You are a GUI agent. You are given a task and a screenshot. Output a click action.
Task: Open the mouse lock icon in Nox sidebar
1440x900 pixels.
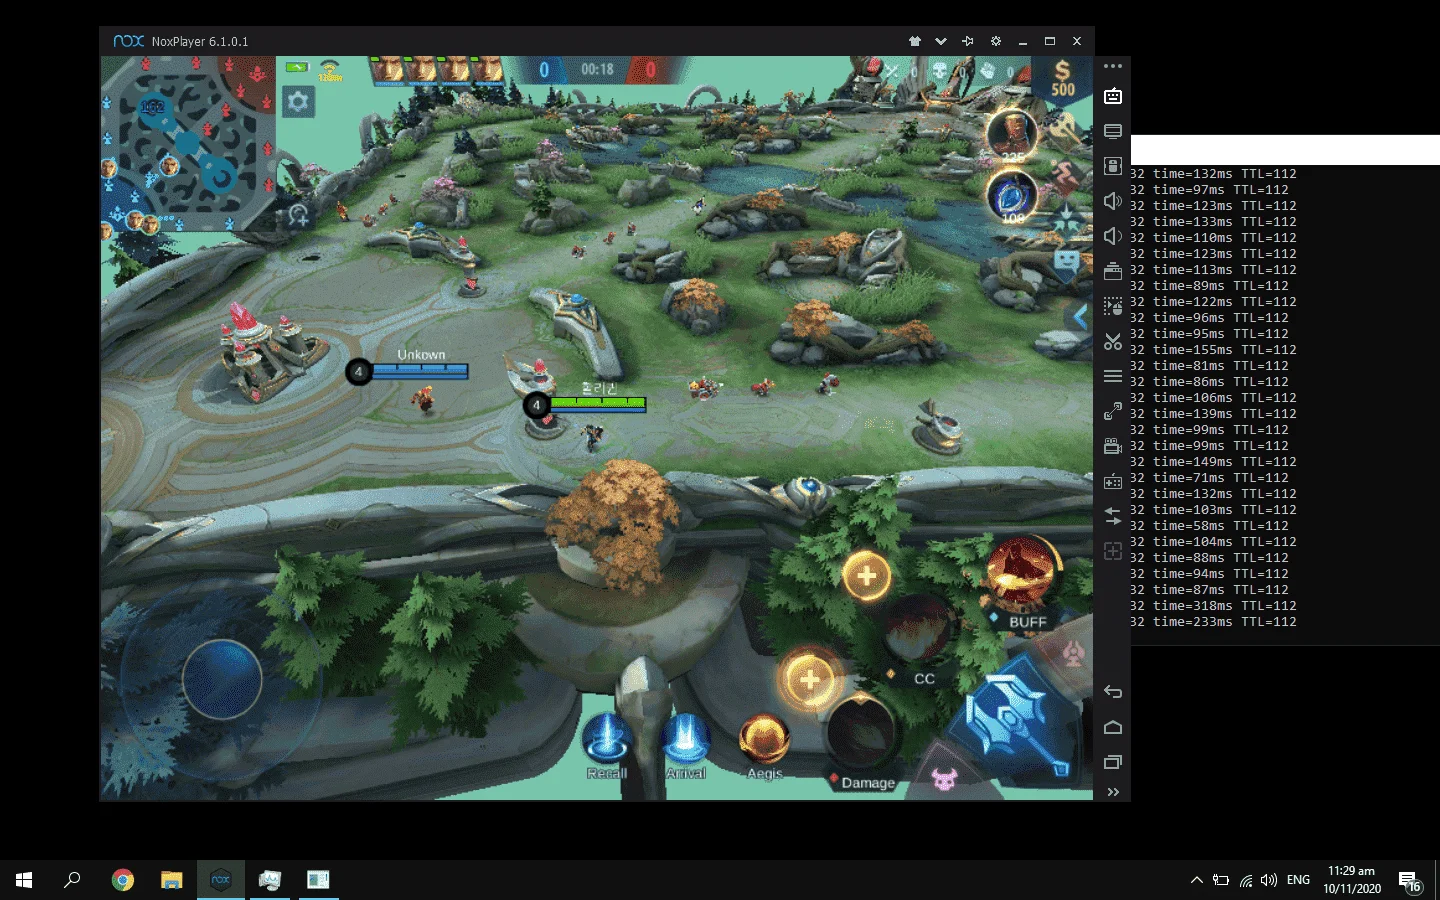[x=1113, y=166]
